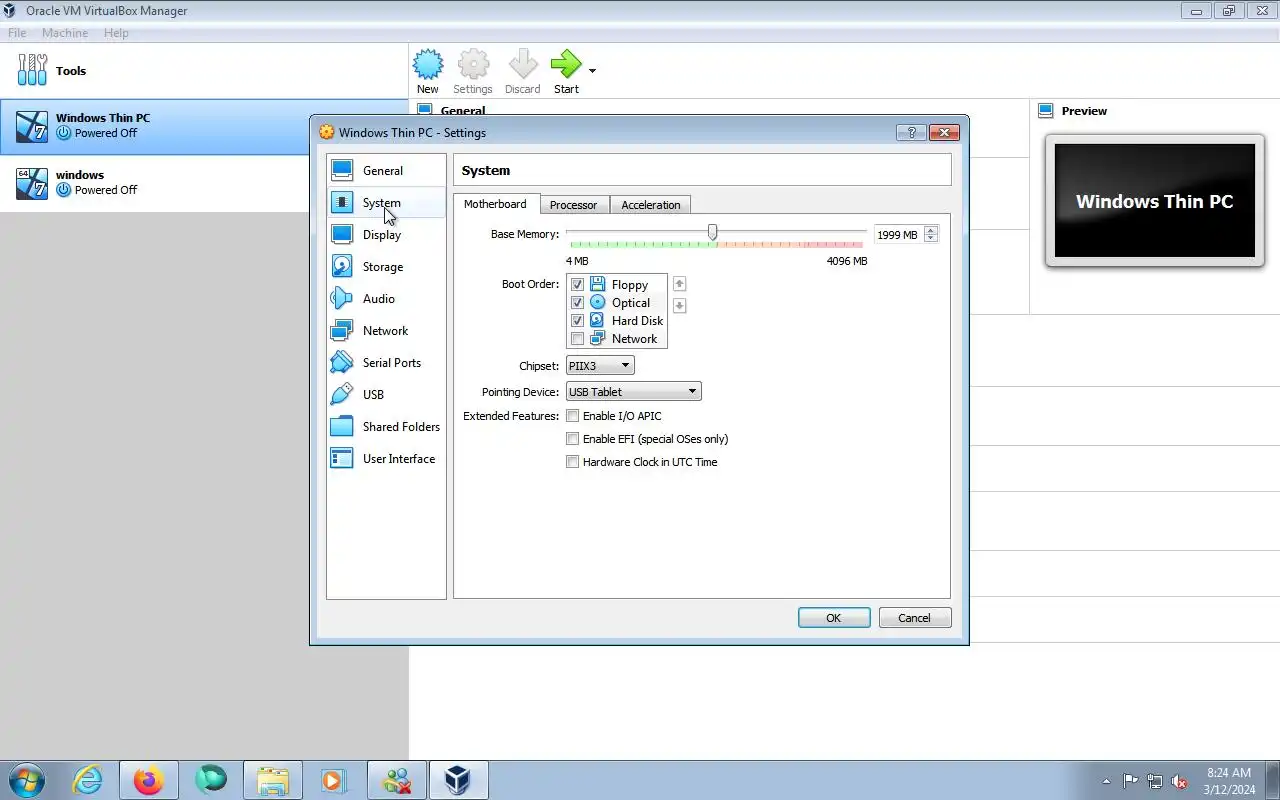Open Storage settings category
Image resolution: width=1280 pixels, height=800 pixels.
386,267
